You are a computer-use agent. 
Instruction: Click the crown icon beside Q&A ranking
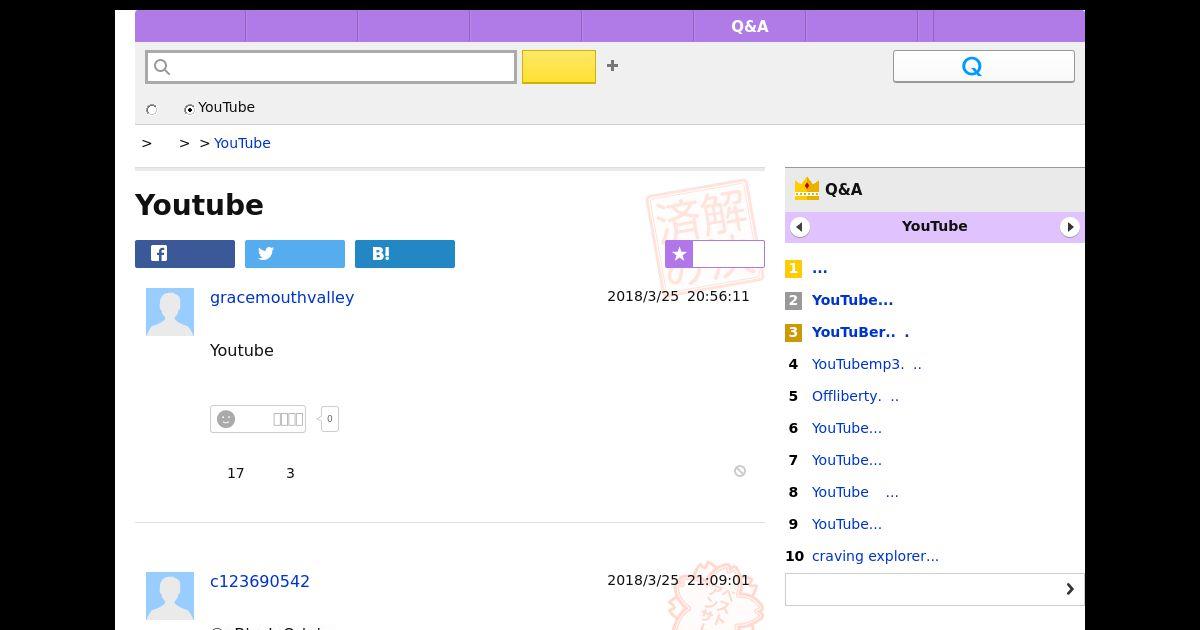pos(806,189)
